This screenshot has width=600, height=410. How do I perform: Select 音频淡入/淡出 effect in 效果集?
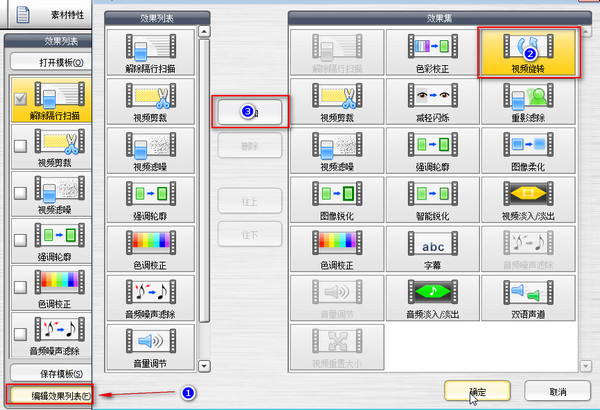pyautogui.click(x=432, y=298)
